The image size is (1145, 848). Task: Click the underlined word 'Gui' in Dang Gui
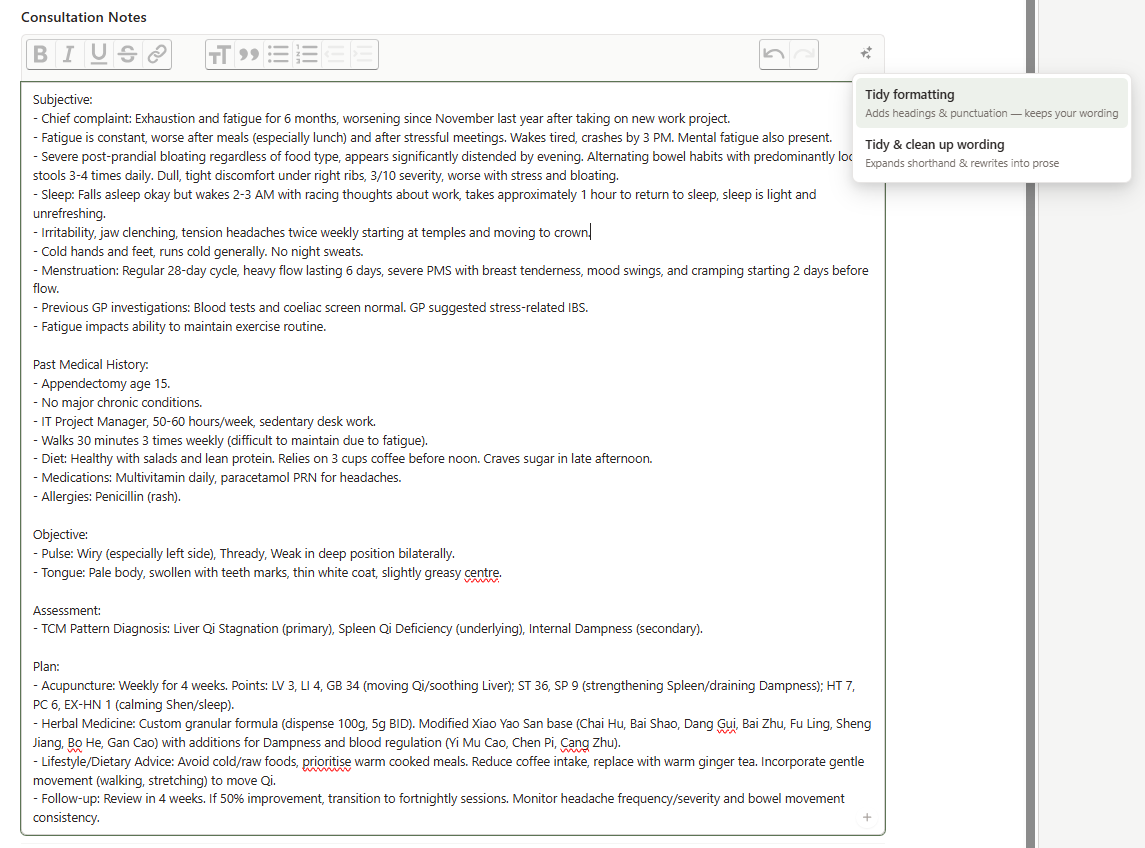tap(727, 724)
